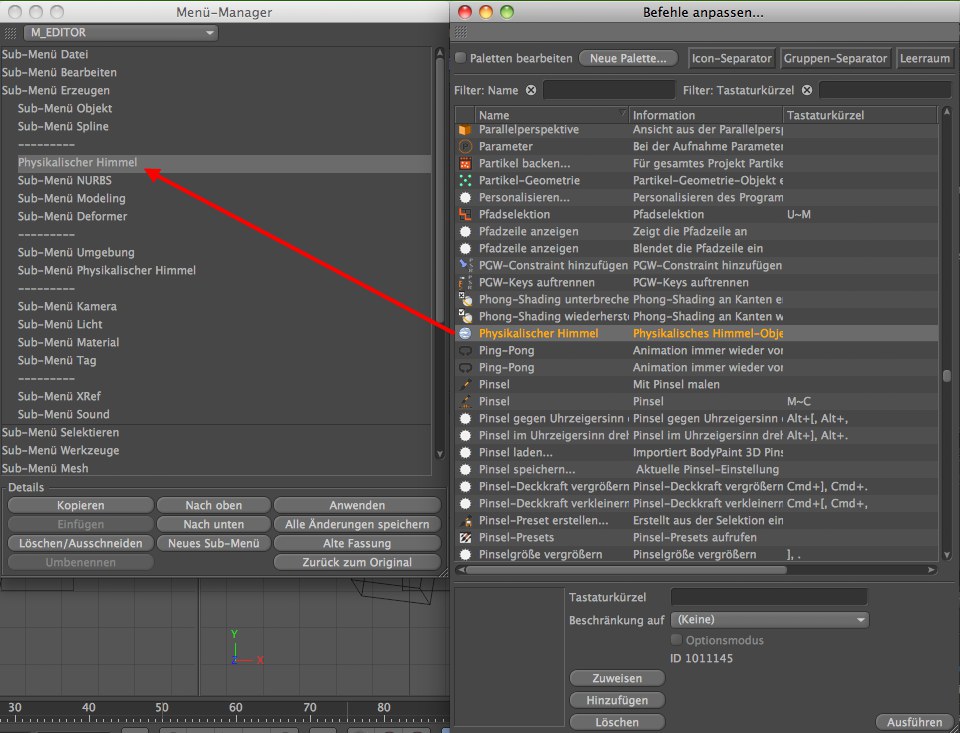Click the Partikel-Geometrie icon

click(465, 180)
